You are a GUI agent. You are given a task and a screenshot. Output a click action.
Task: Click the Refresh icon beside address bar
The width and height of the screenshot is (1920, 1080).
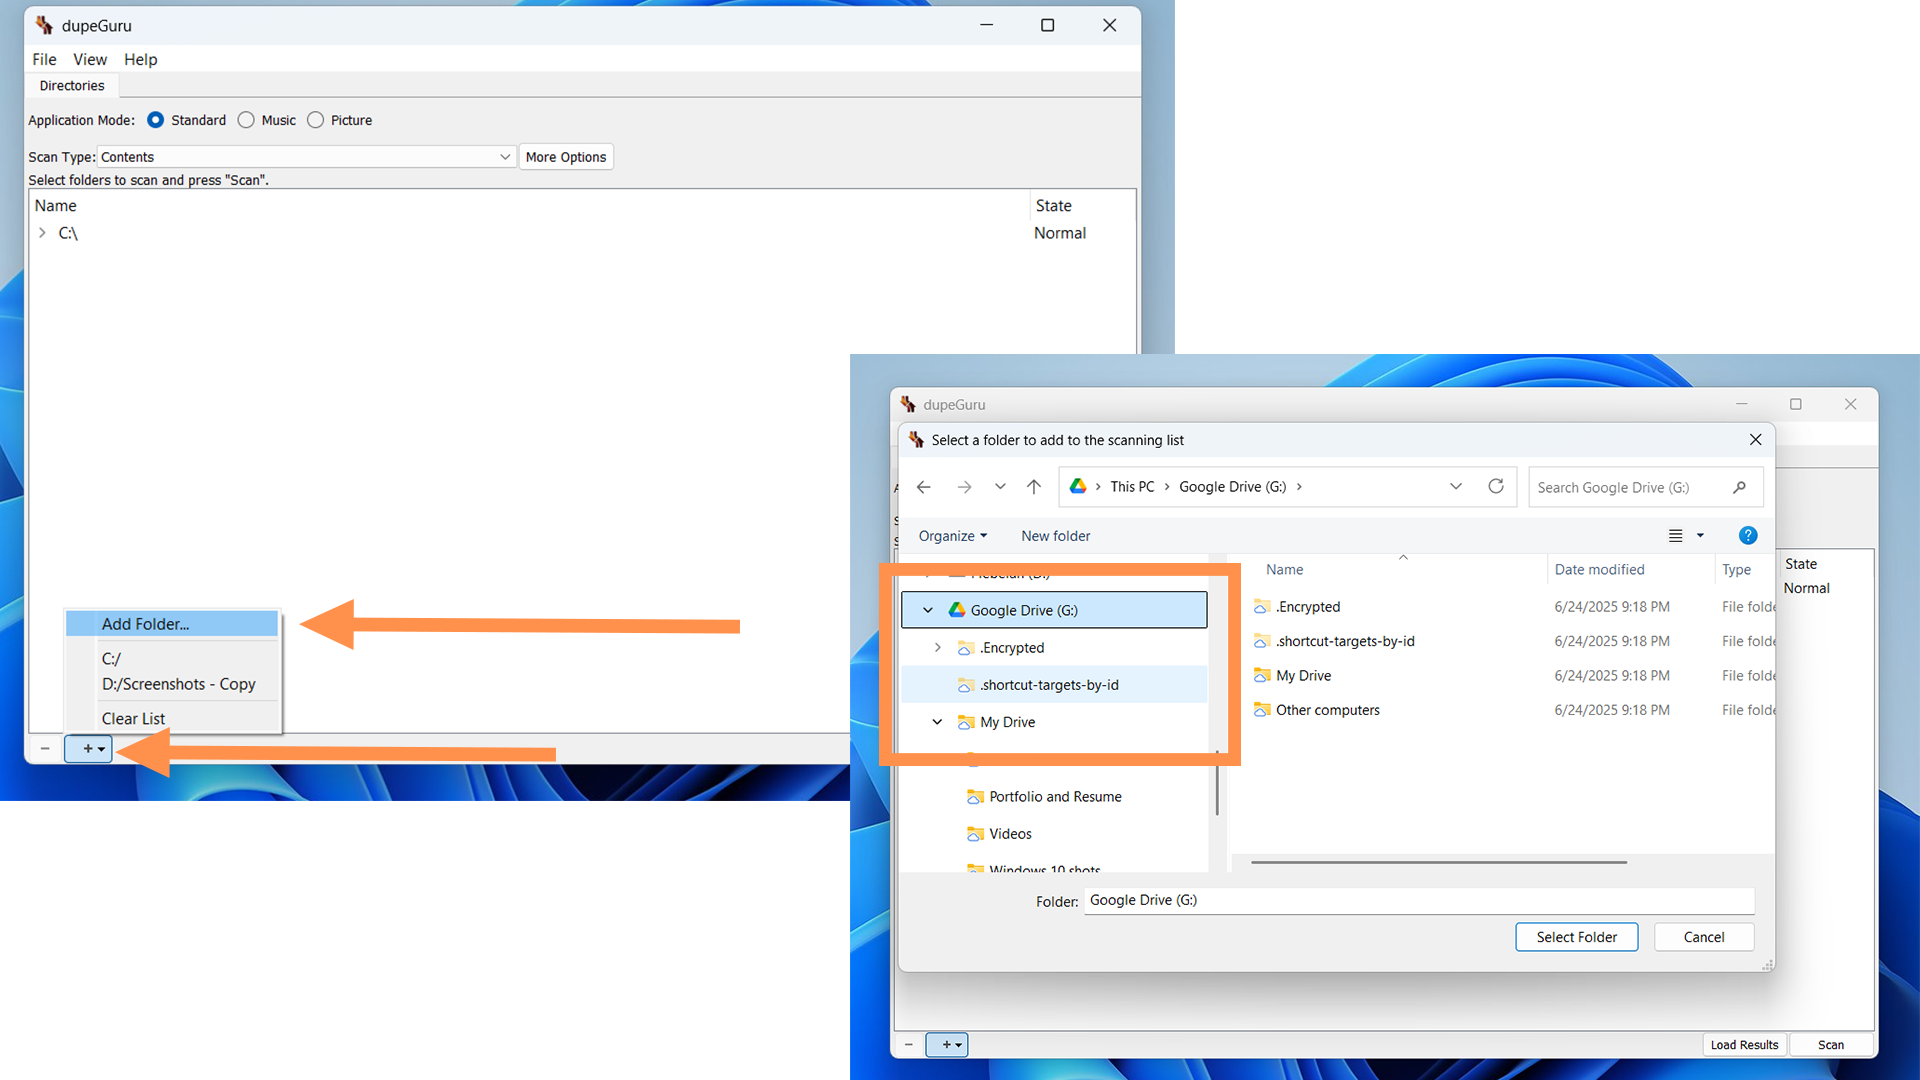[x=1495, y=486]
